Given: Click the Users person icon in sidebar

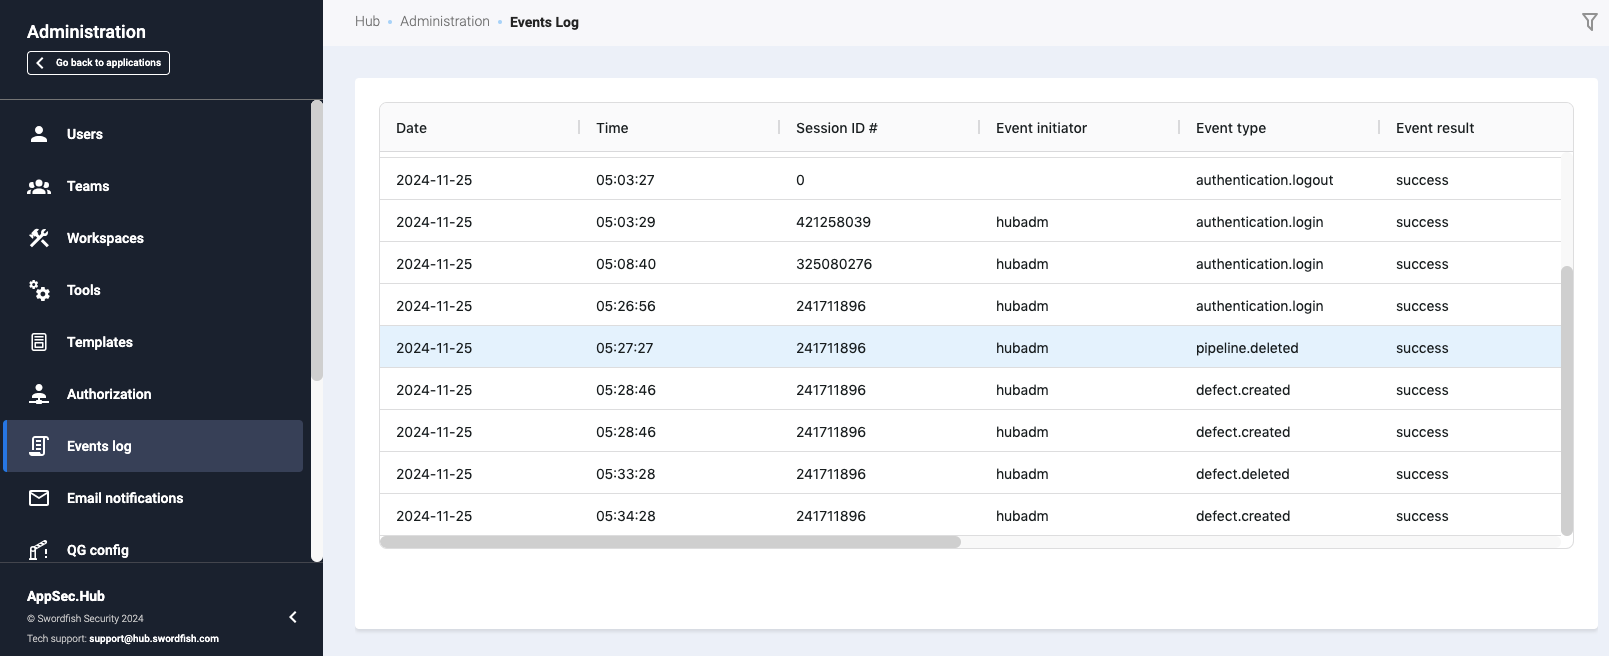Looking at the screenshot, I should point(39,134).
